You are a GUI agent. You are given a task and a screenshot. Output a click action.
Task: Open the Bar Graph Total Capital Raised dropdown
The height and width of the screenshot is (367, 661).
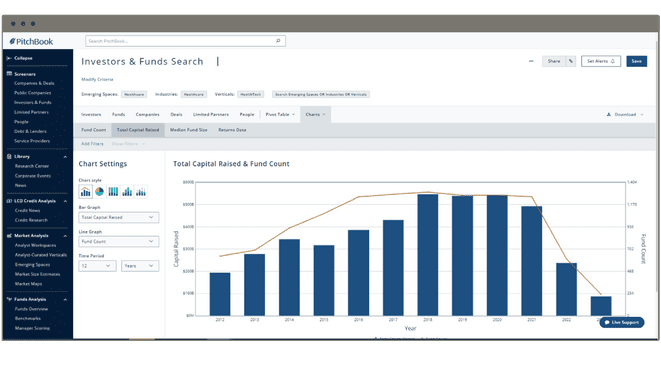(x=119, y=217)
